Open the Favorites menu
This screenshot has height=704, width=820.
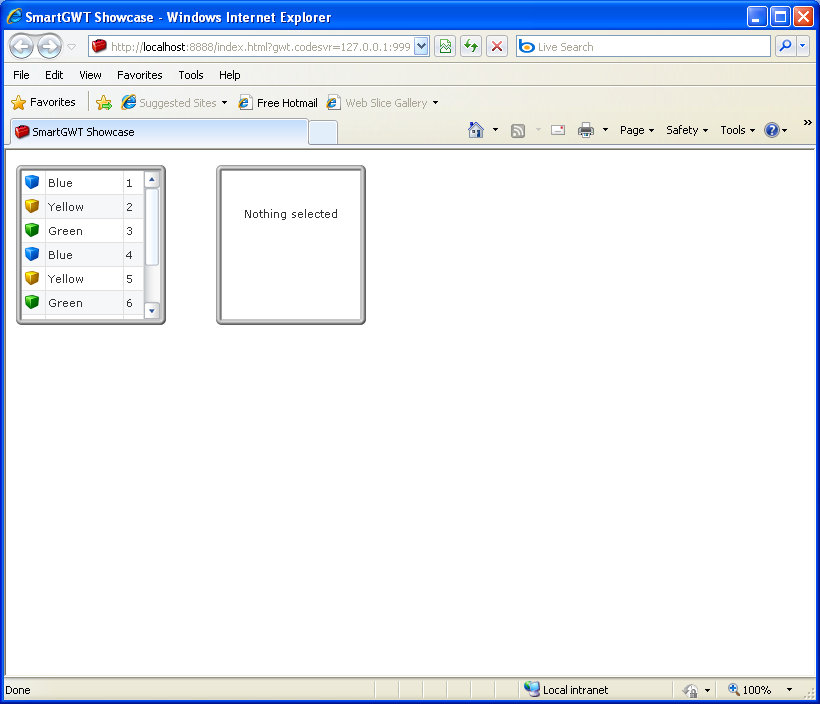(x=140, y=75)
